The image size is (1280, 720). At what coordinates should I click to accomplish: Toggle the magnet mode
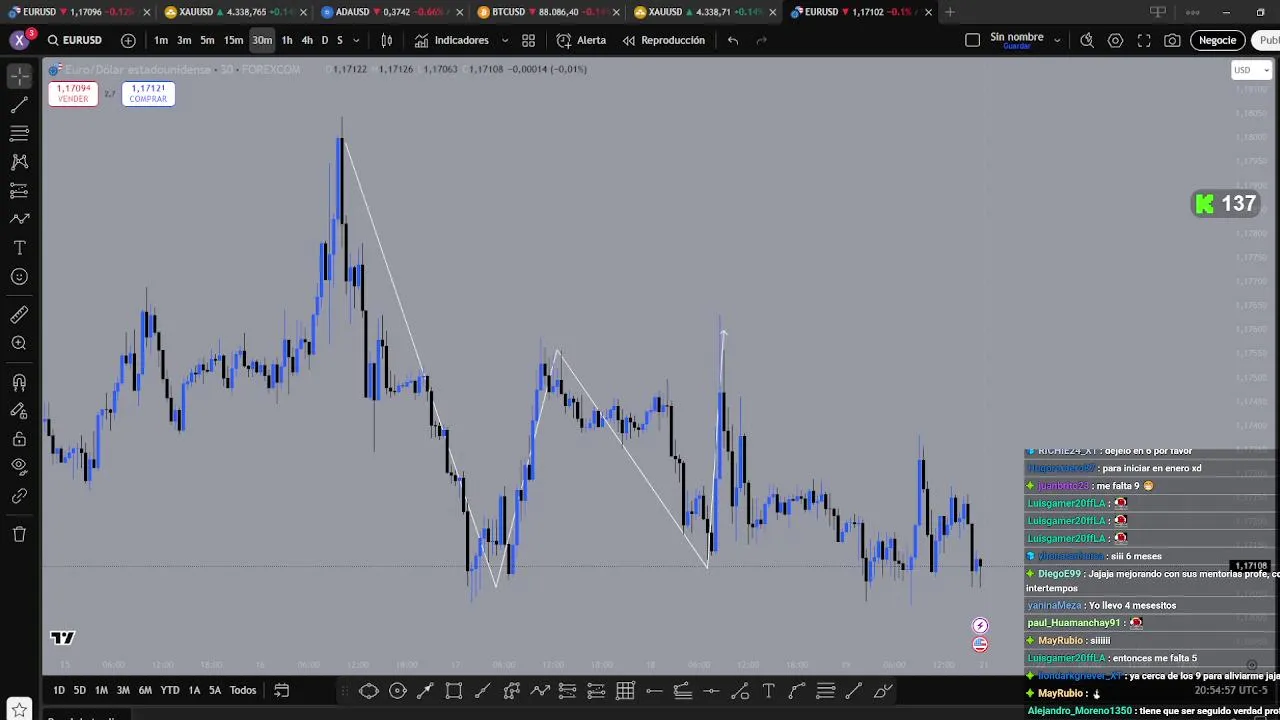point(19,382)
